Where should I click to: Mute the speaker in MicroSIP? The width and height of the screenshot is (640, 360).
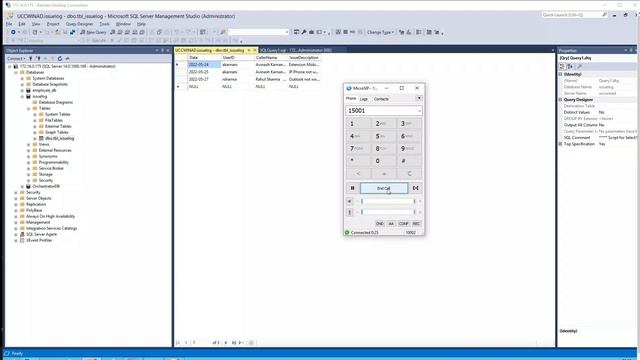(x=349, y=201)
